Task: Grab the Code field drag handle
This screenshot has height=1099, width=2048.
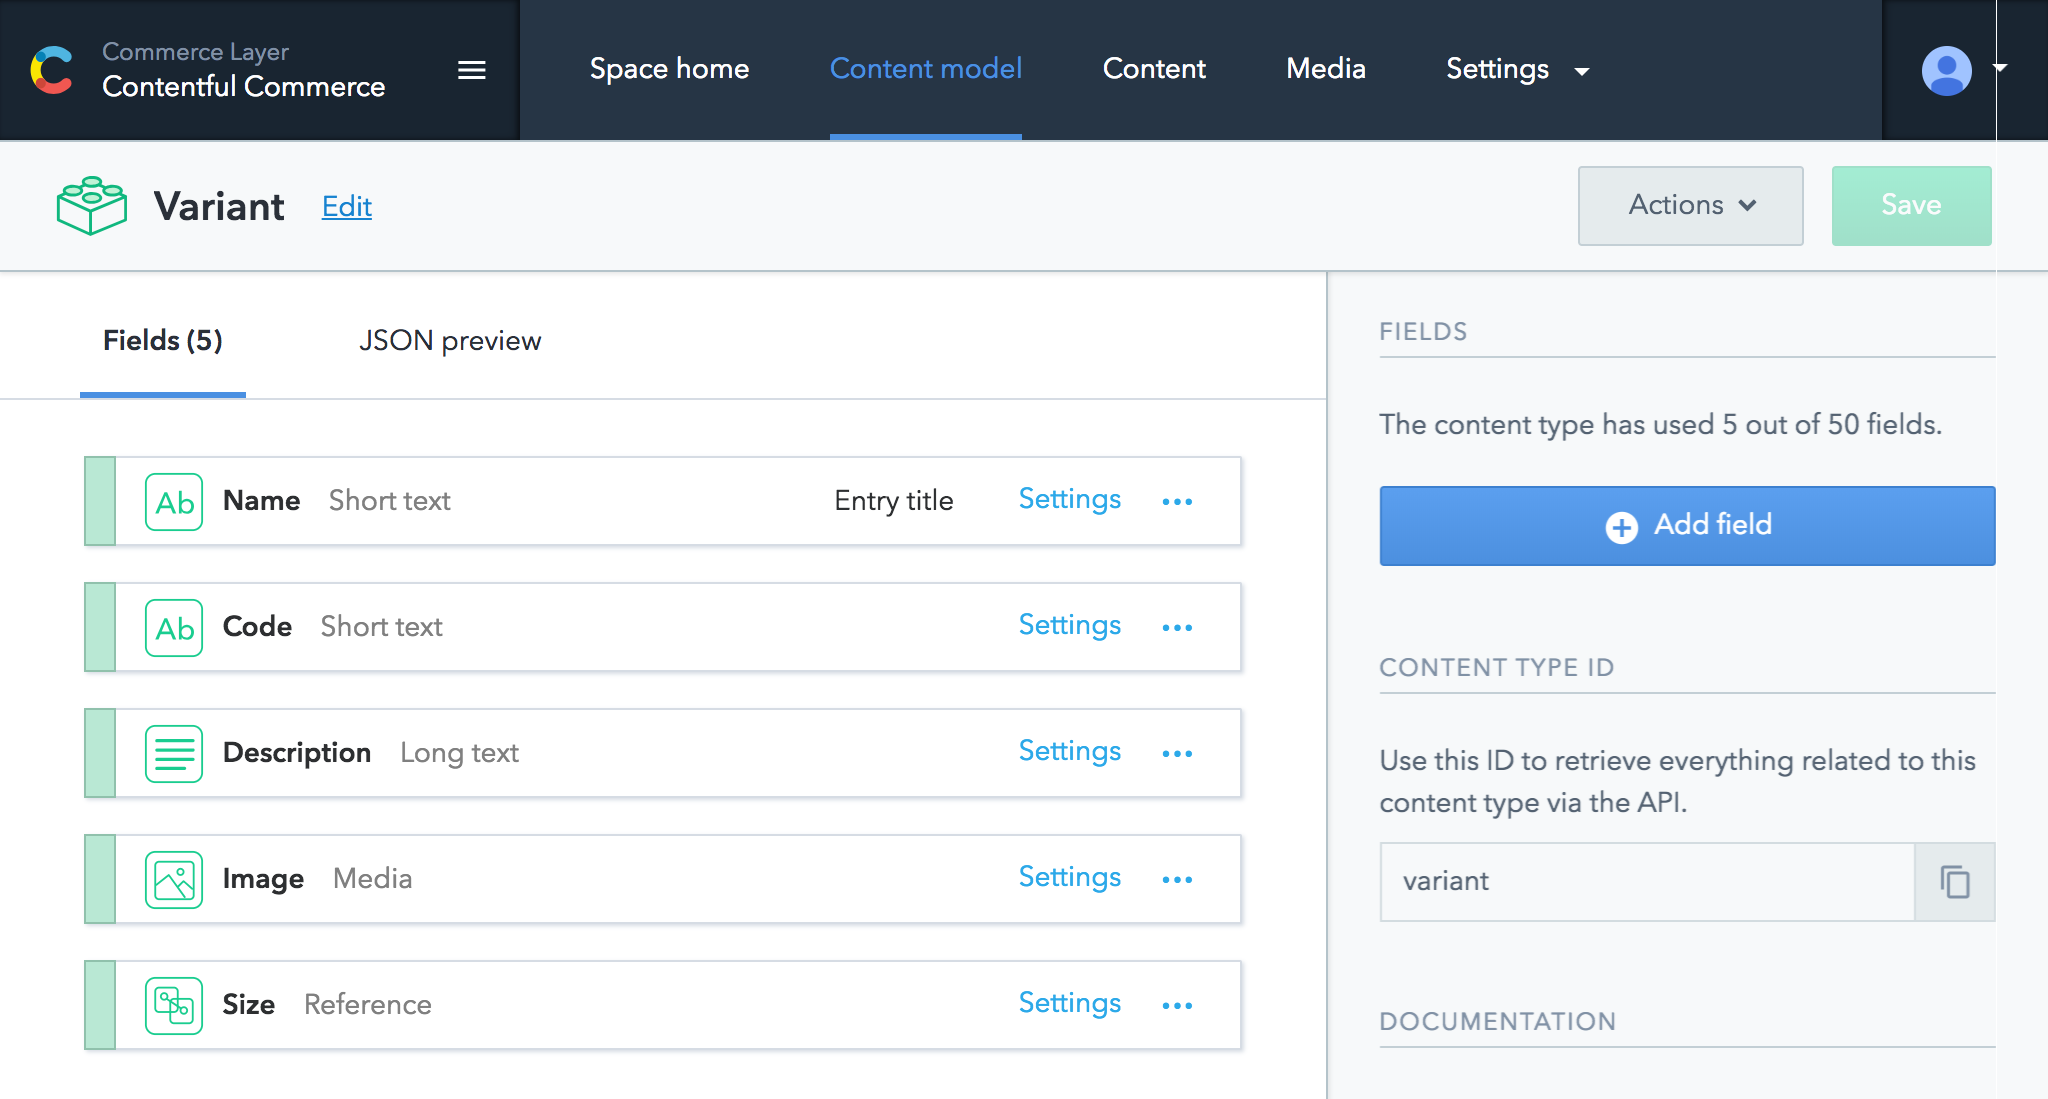Action: (100, 627)
